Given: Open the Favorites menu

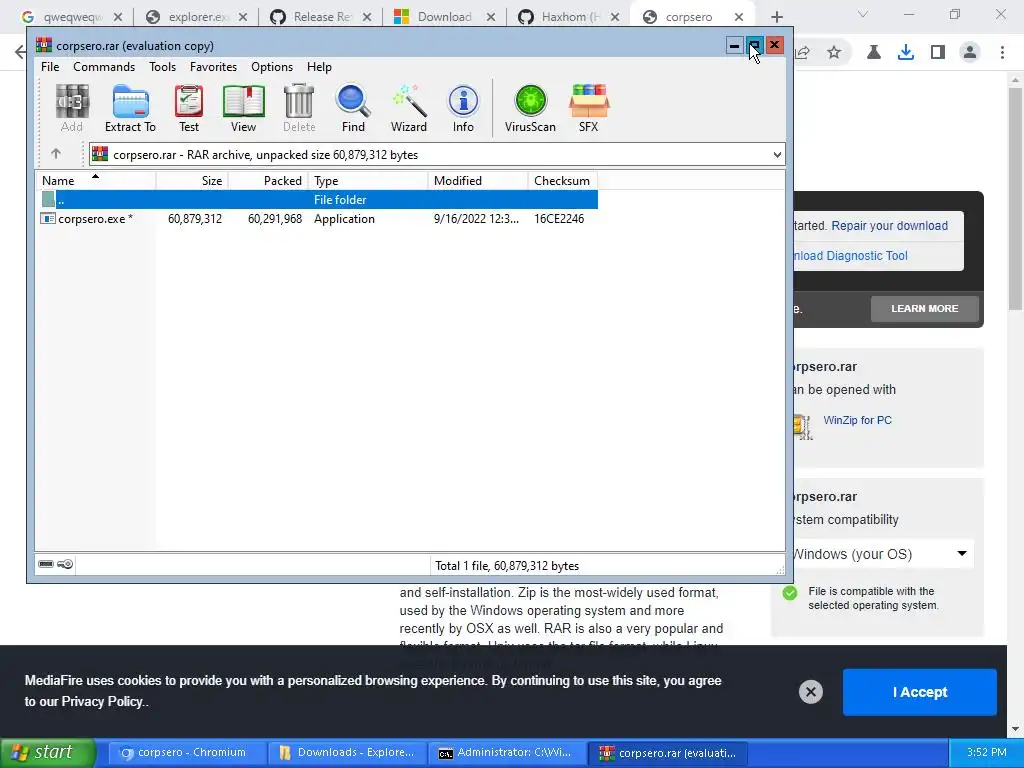Looking at the screenshot, I should pyautogui.click(x=213, y=67).
